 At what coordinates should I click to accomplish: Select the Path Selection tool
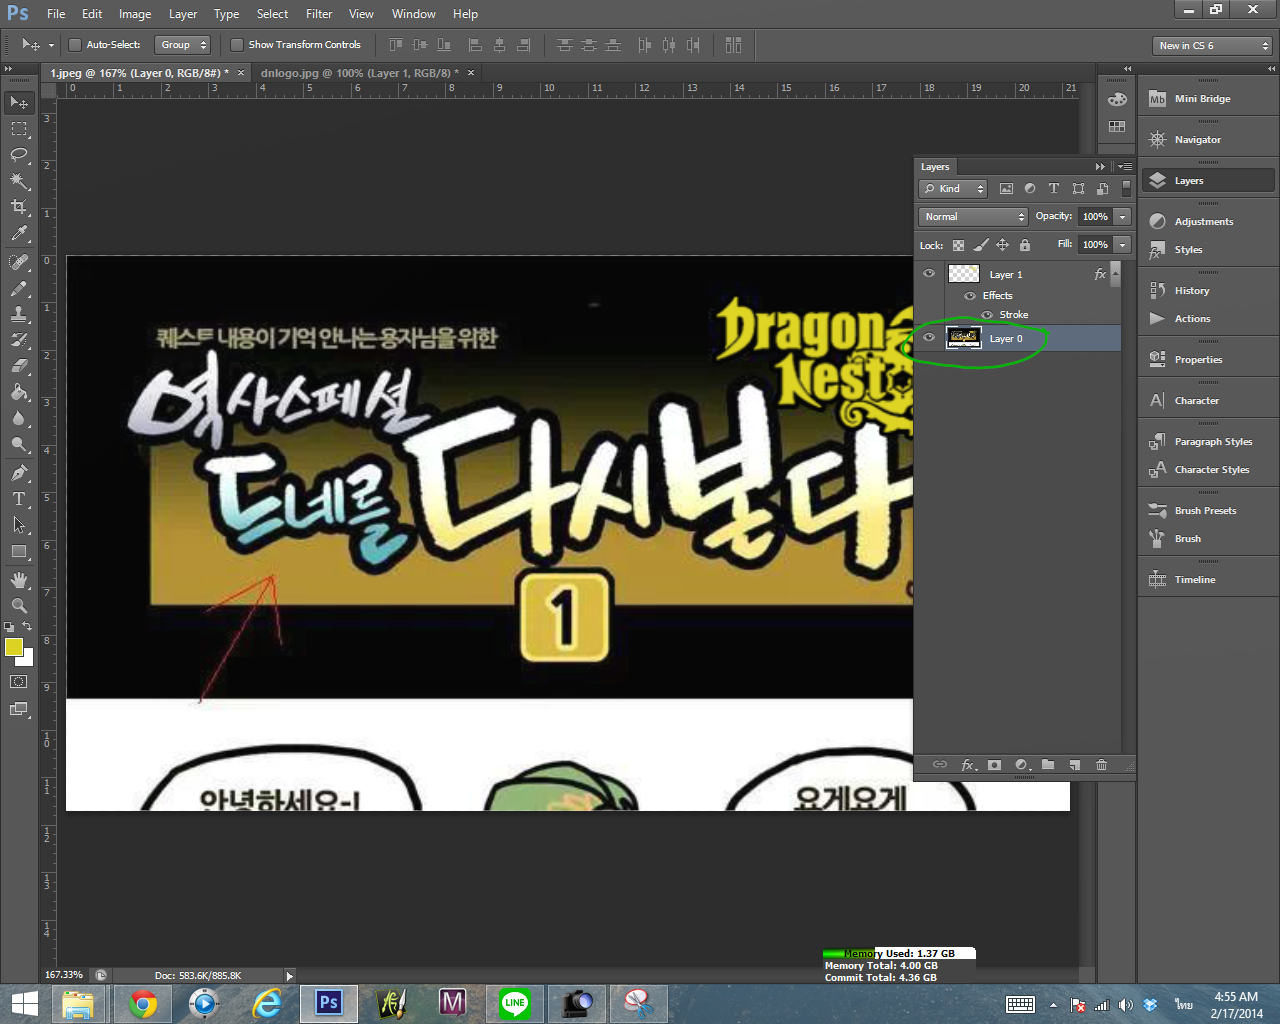click(19, 525)
